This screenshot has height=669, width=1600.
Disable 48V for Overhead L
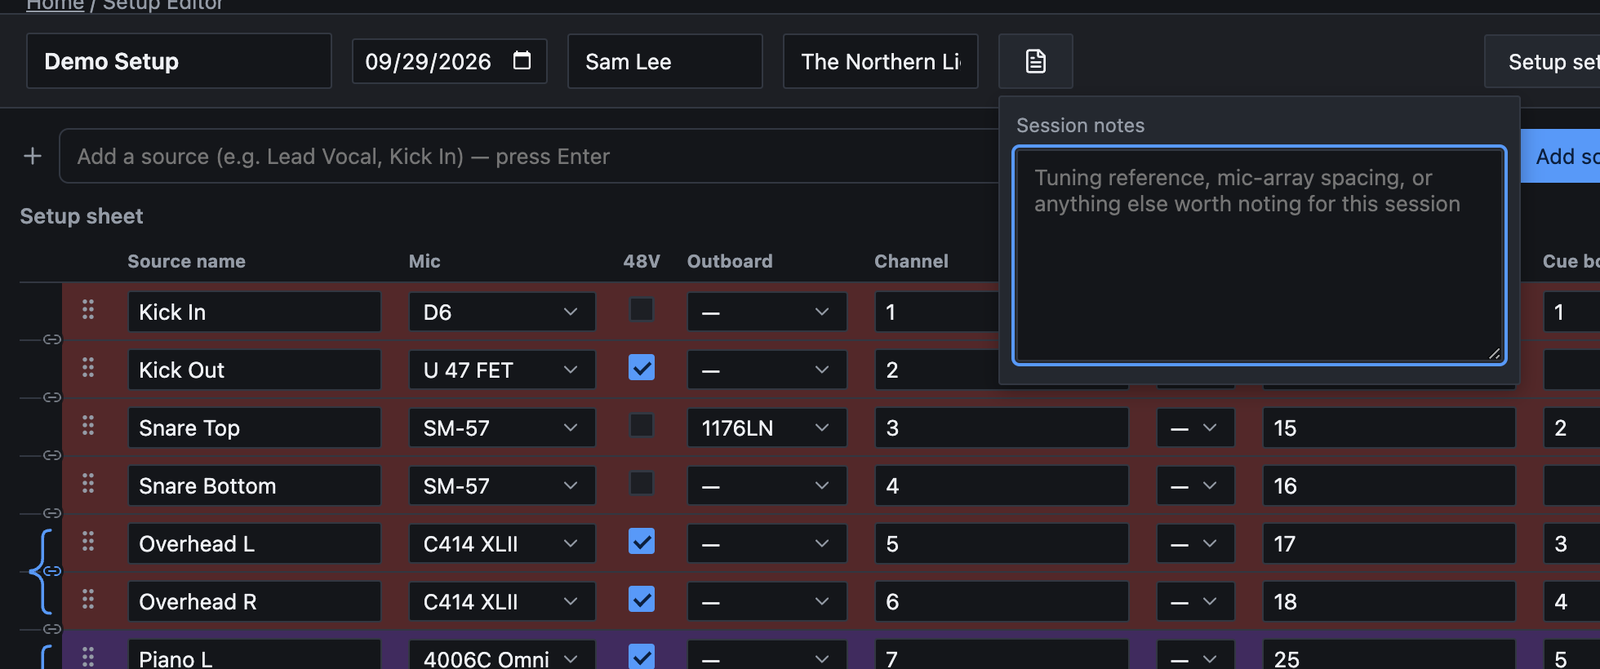641,542
